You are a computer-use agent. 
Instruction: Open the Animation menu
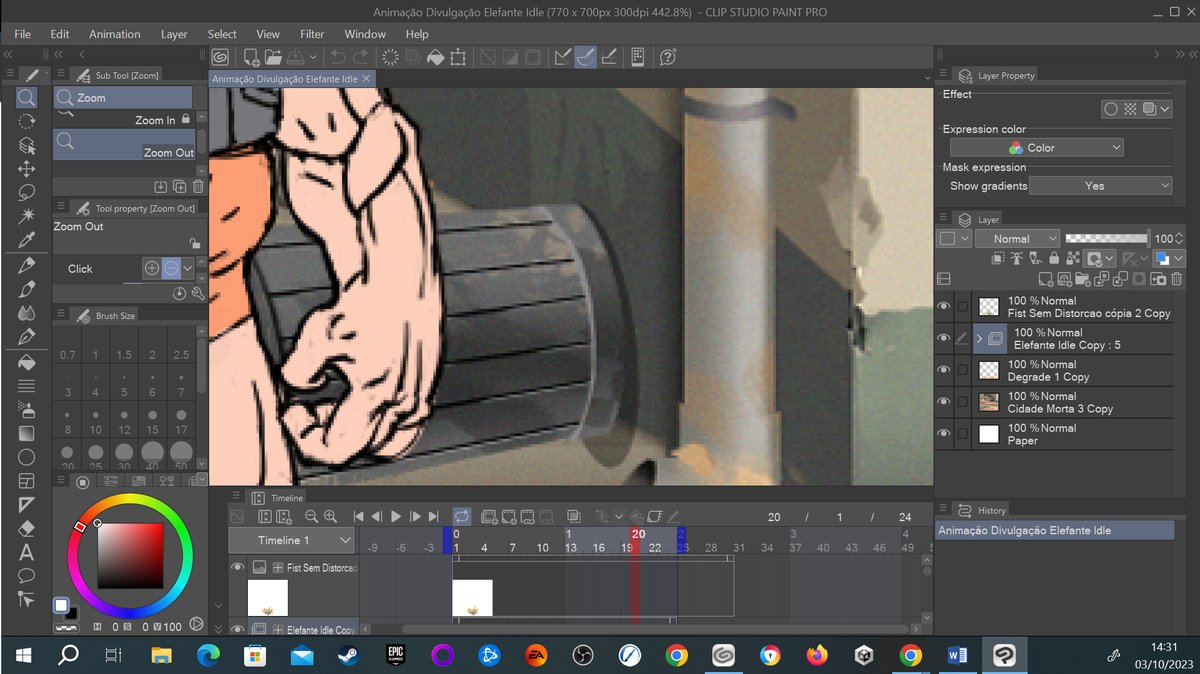(x=115, y=34)
